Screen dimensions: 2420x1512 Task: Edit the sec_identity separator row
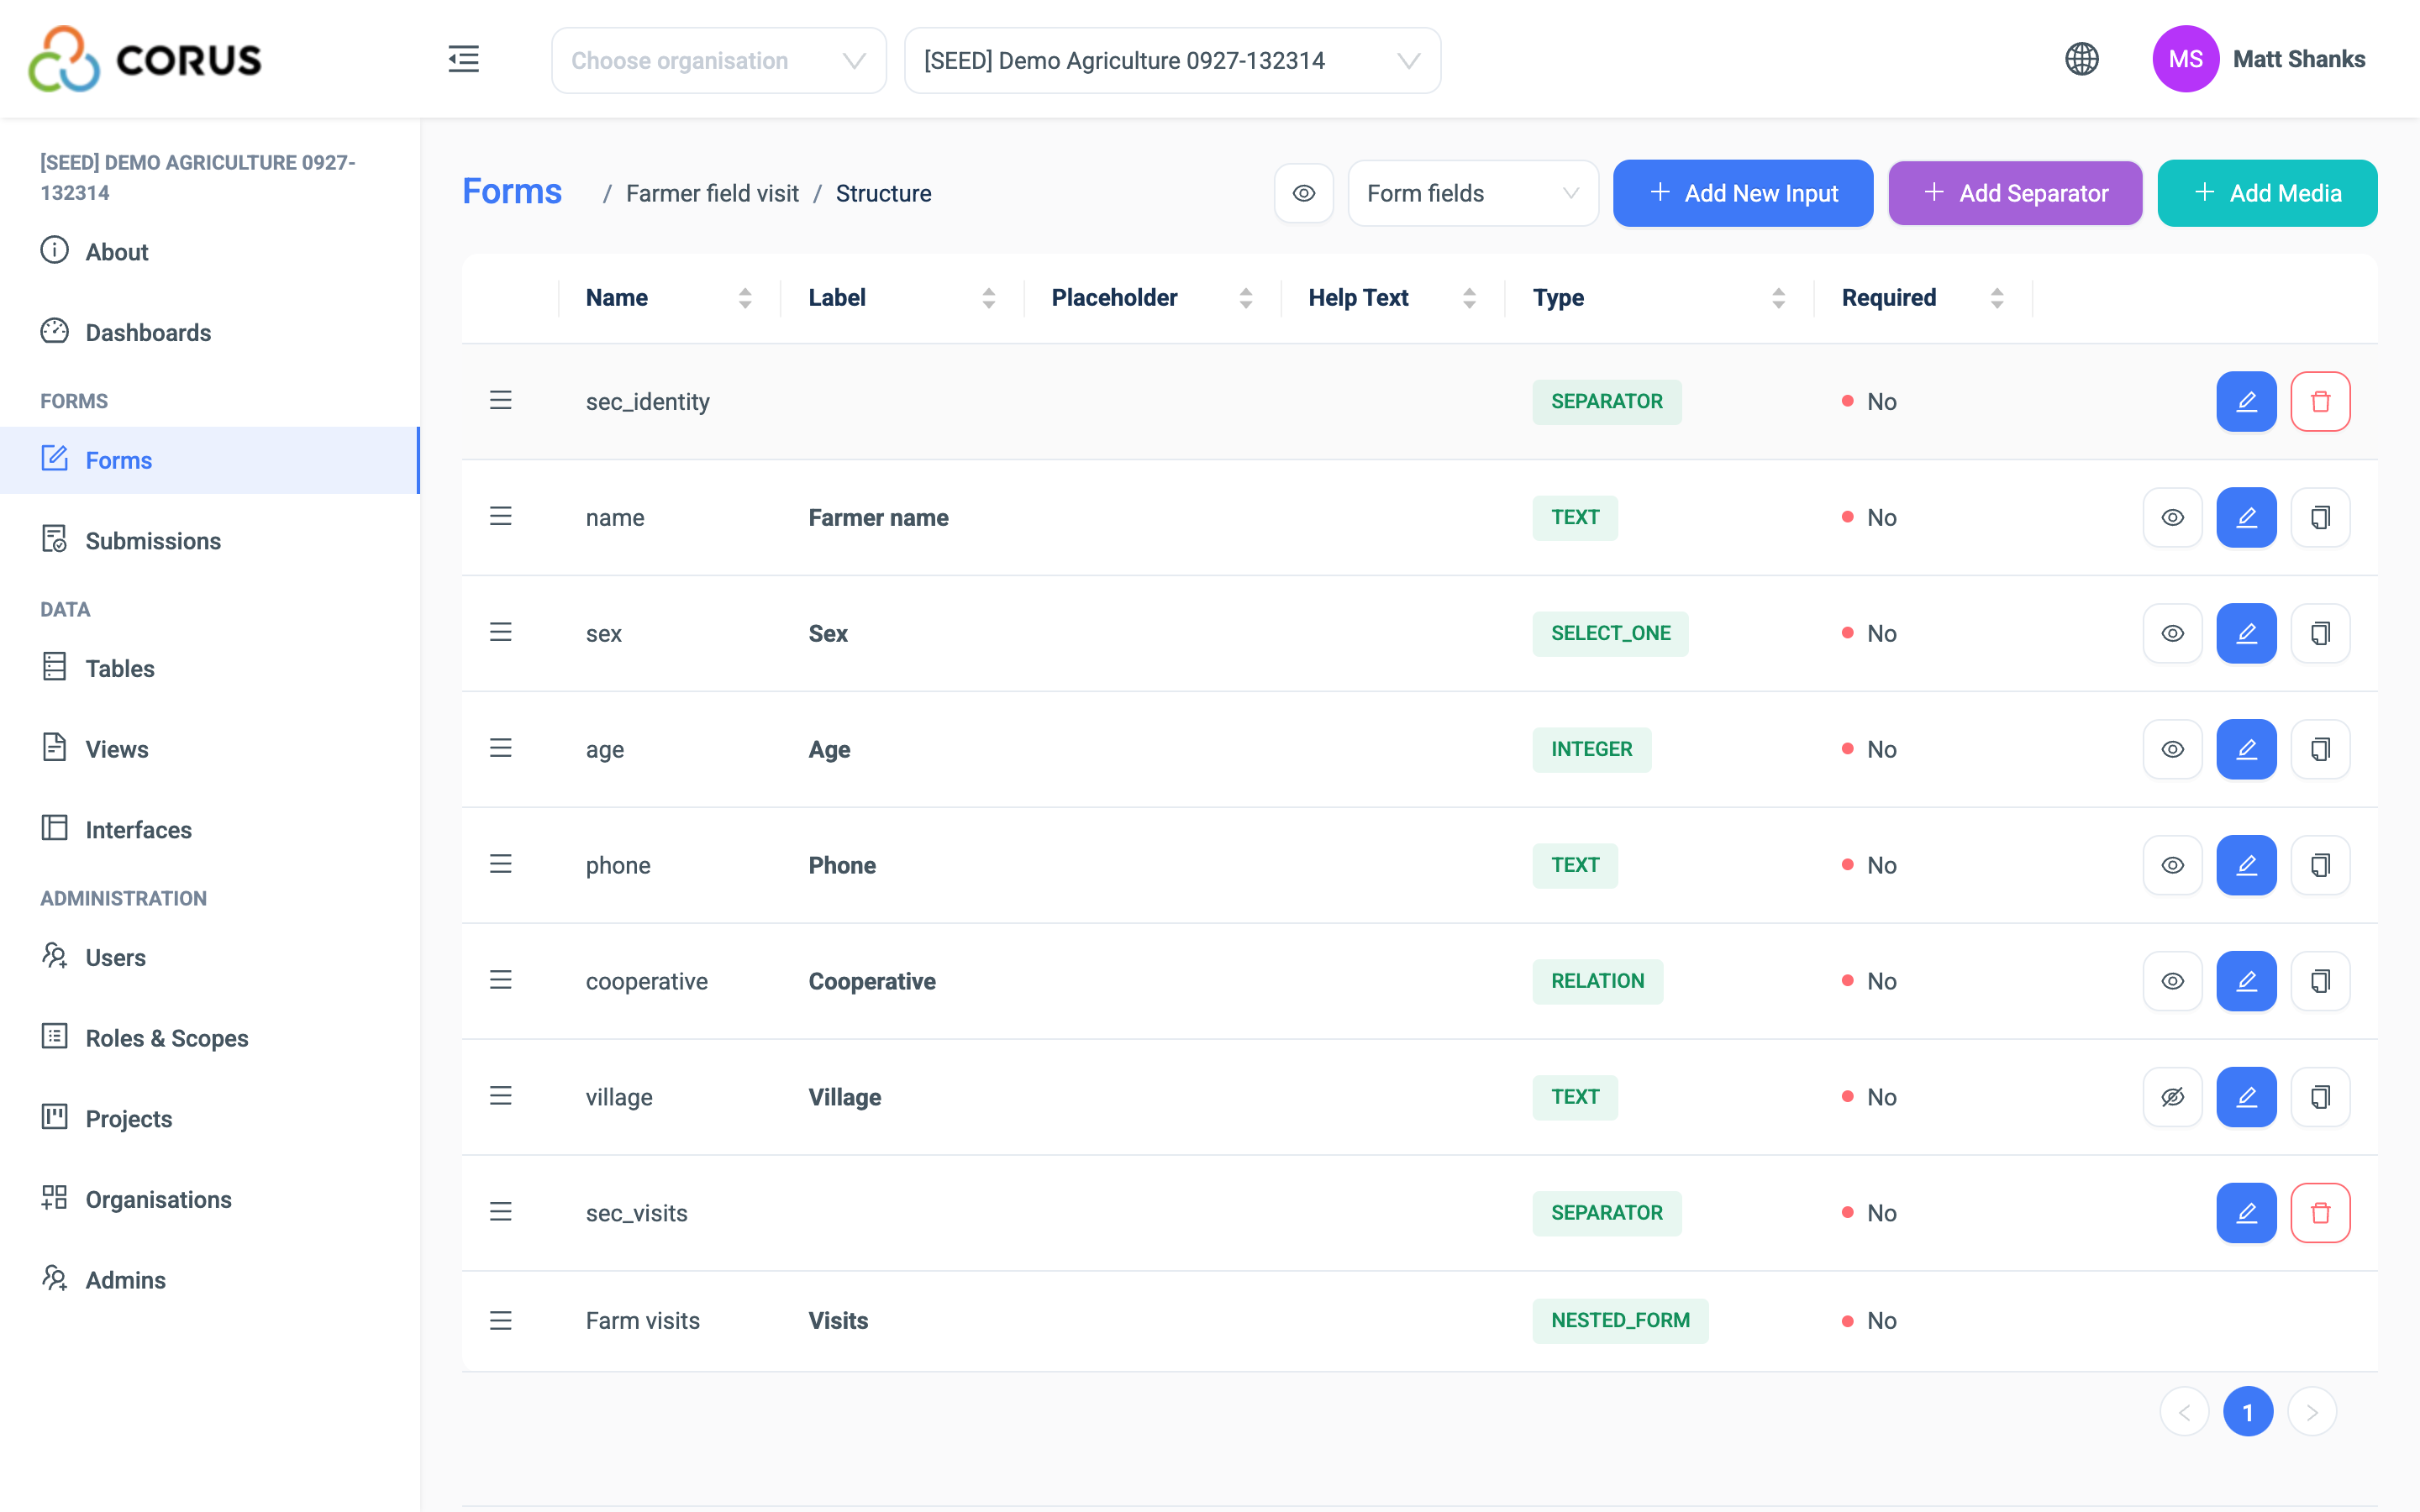(2246, 401)
